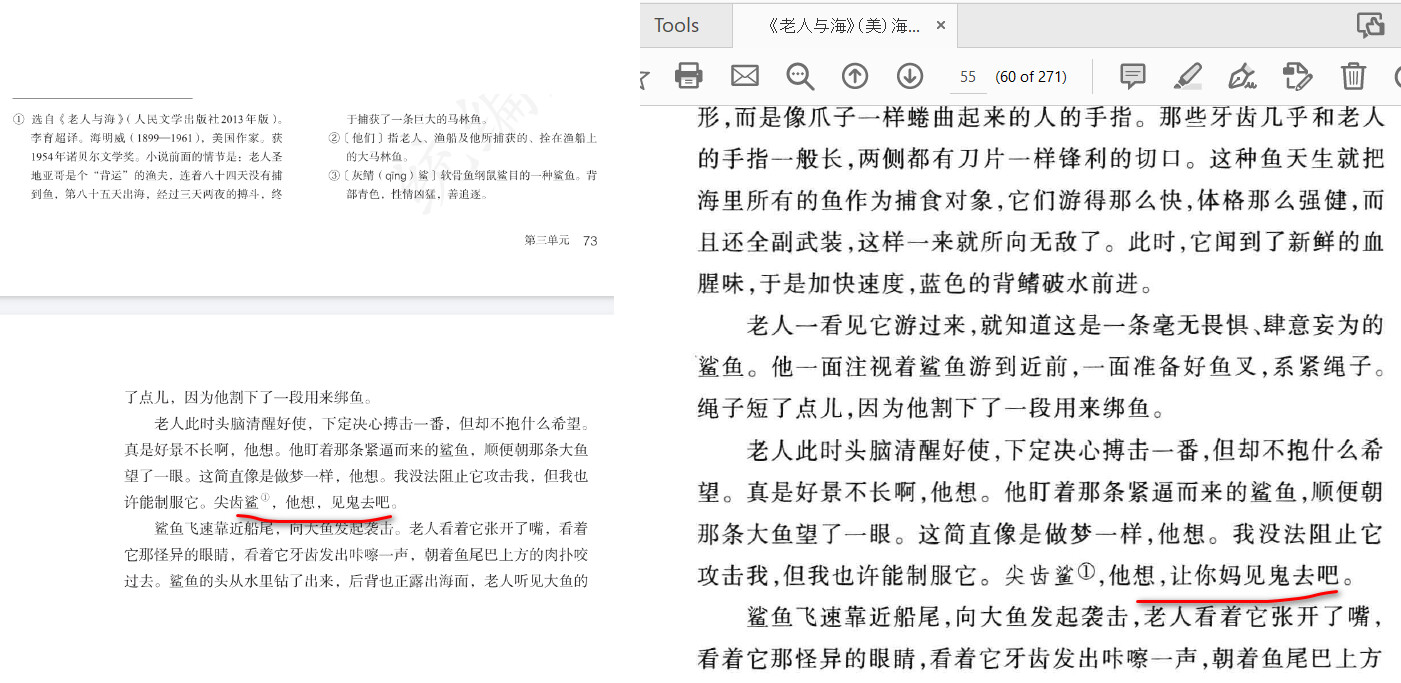The height and width of the screenshot is (683, 1401).
Task: Switch to the Tools tab
Action: click(676, 25)
